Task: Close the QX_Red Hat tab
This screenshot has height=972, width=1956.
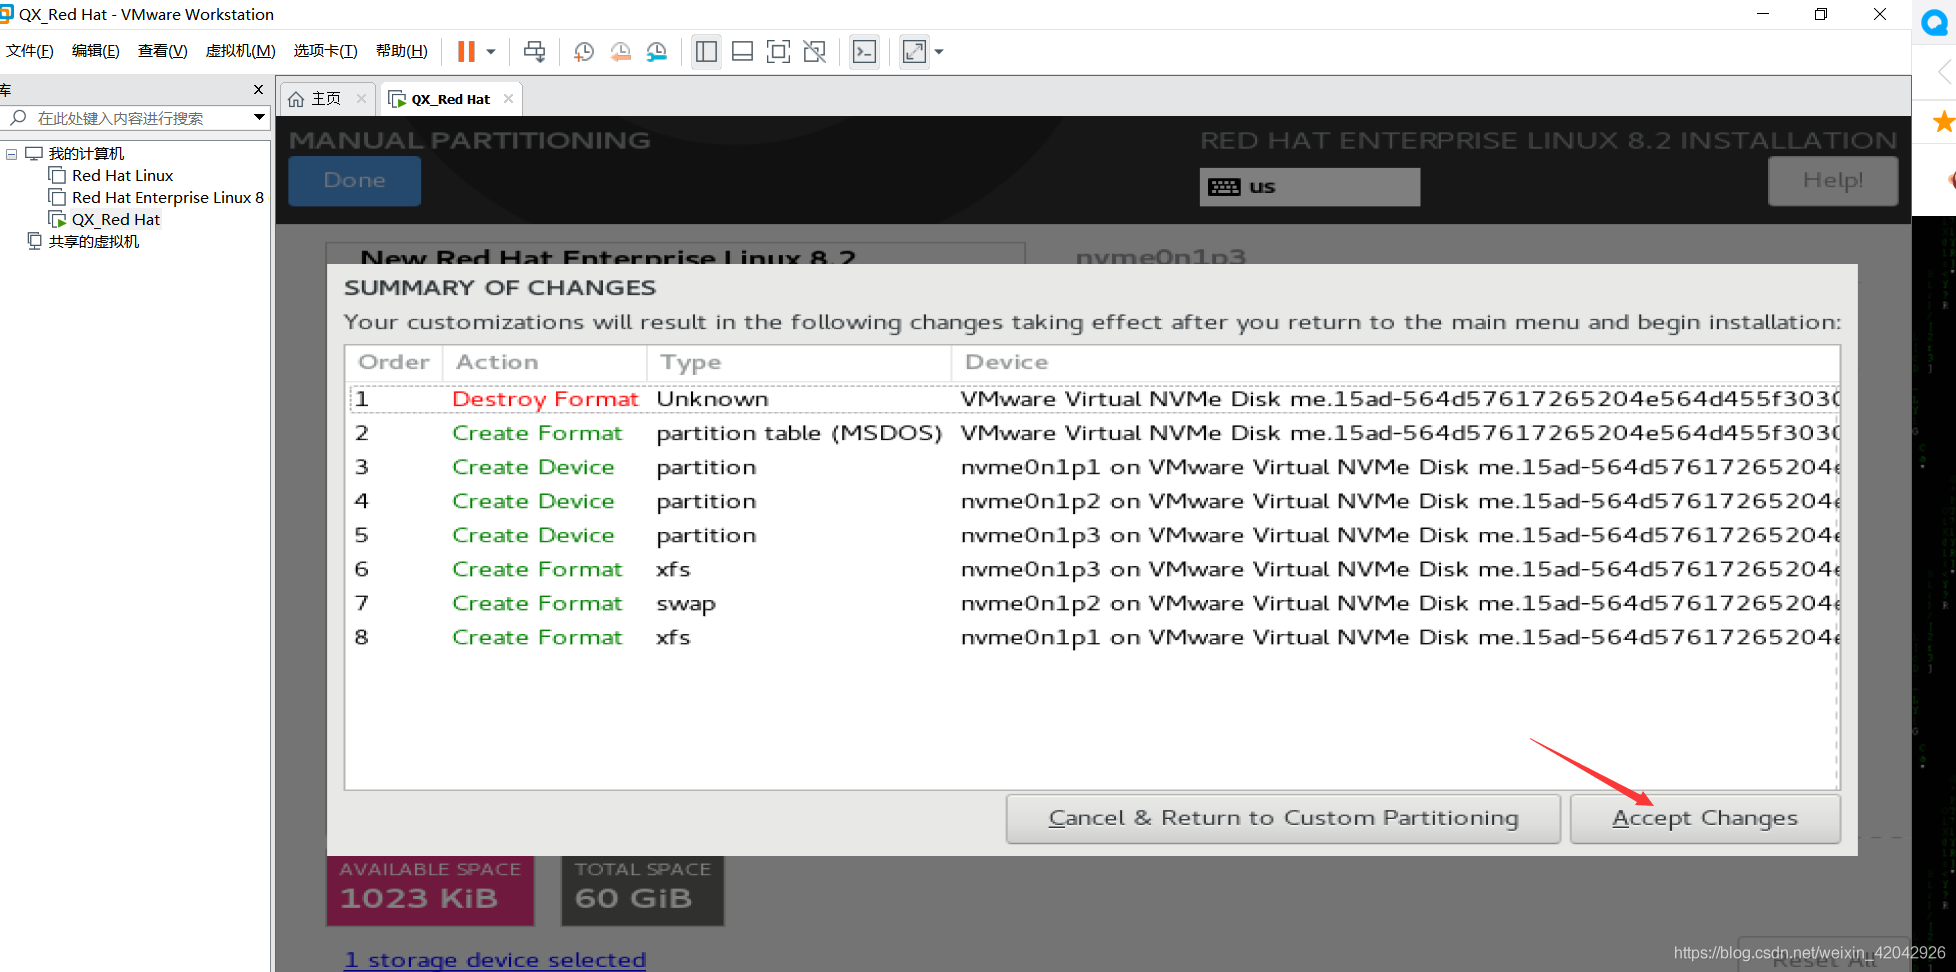Action: tap(508, 98)
